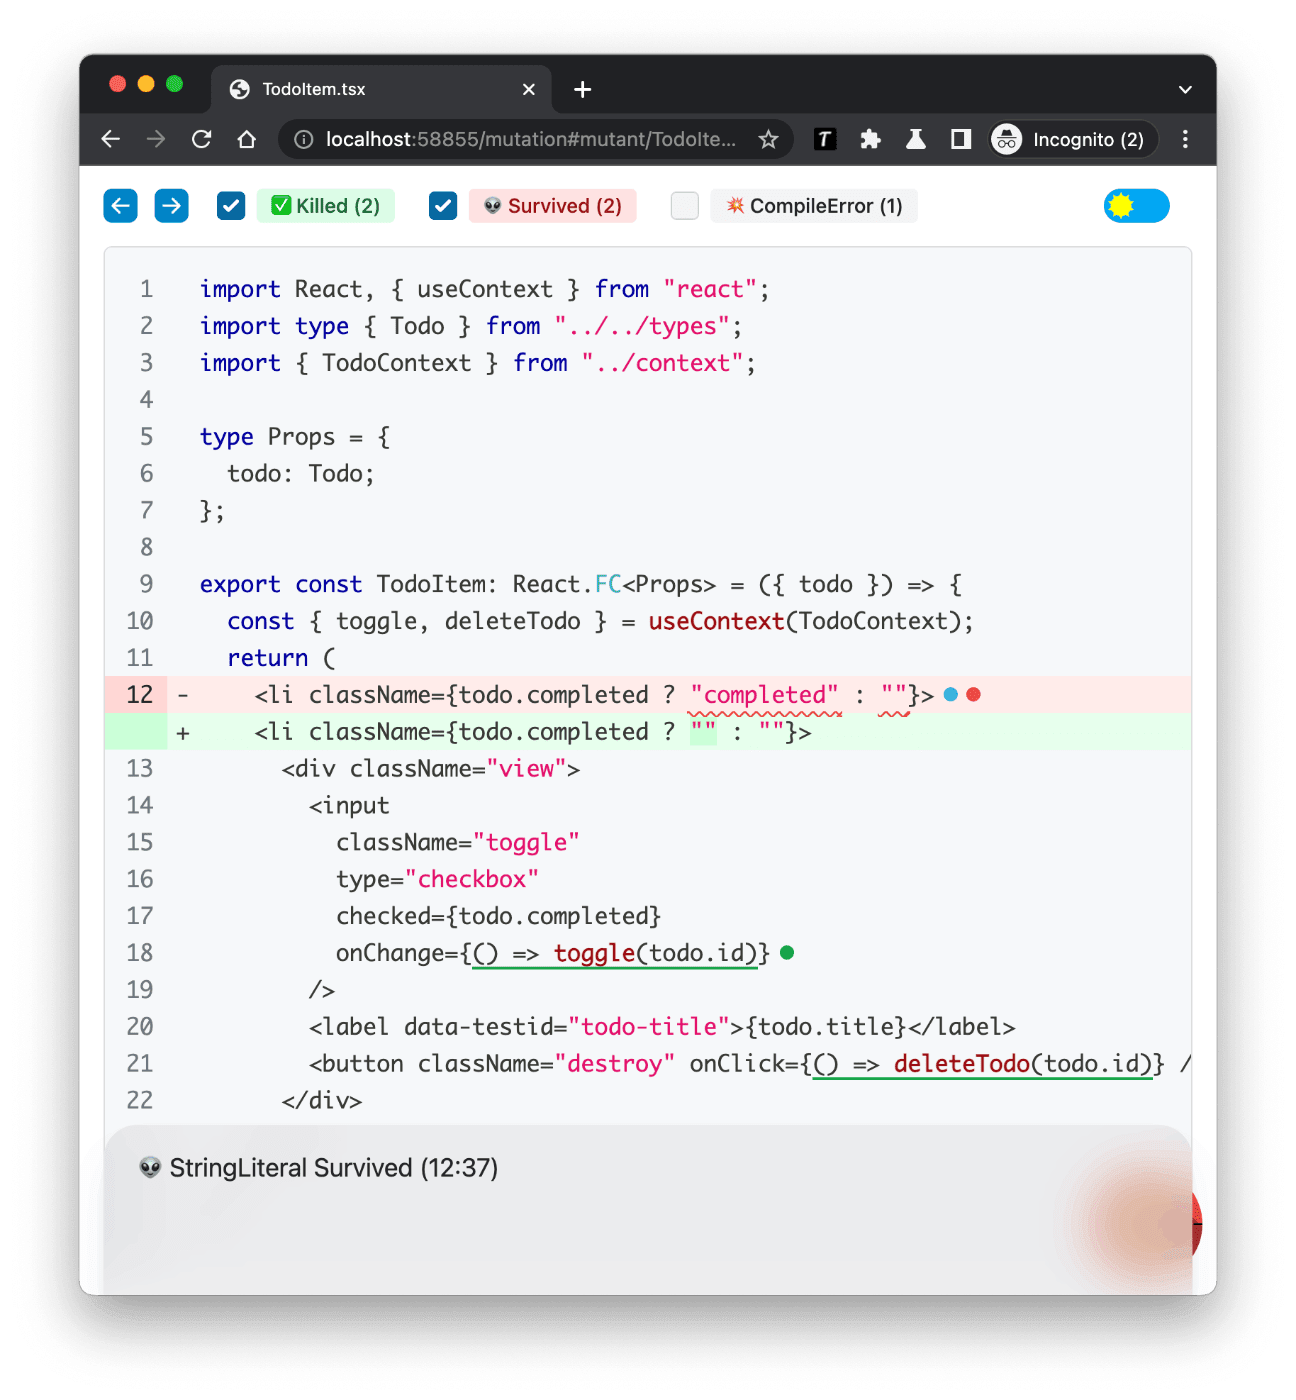Click the yellow minimize window dot

[146, 84]
